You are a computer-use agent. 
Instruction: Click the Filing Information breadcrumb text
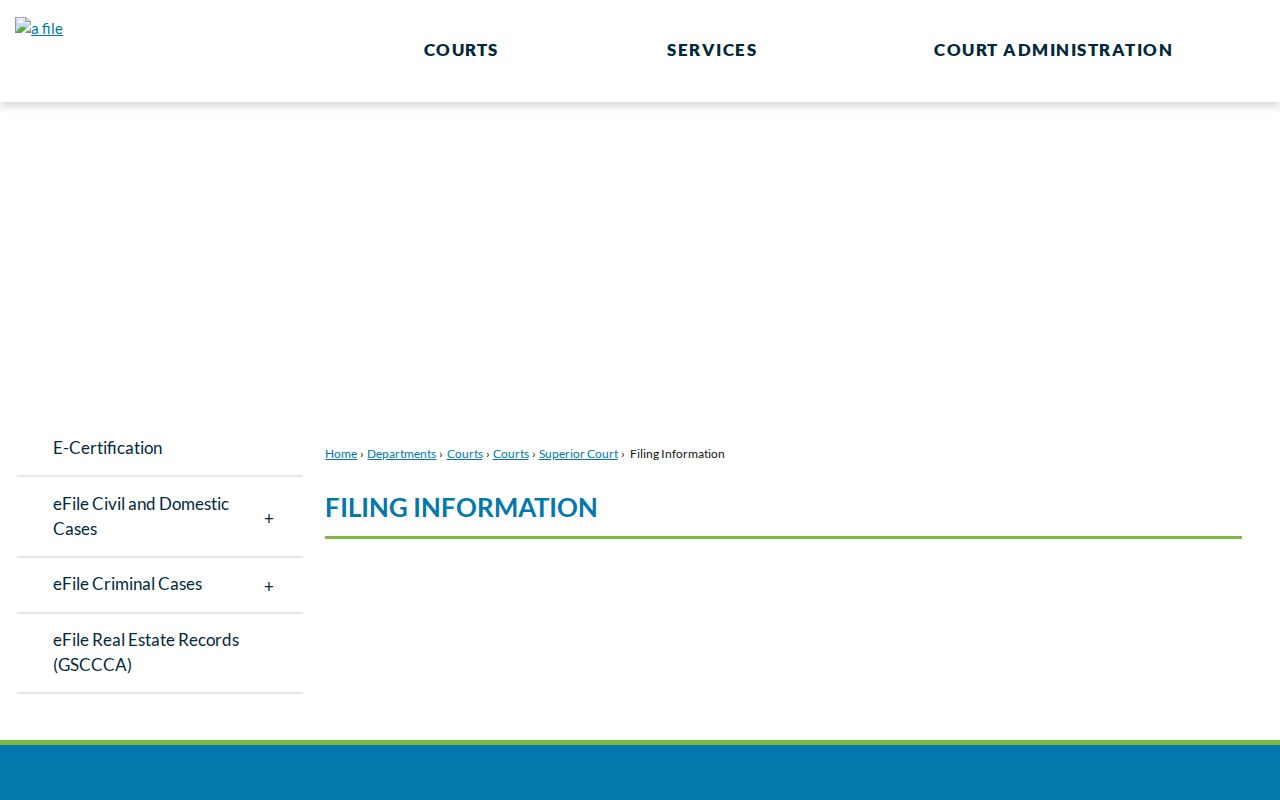pos(677,454)
